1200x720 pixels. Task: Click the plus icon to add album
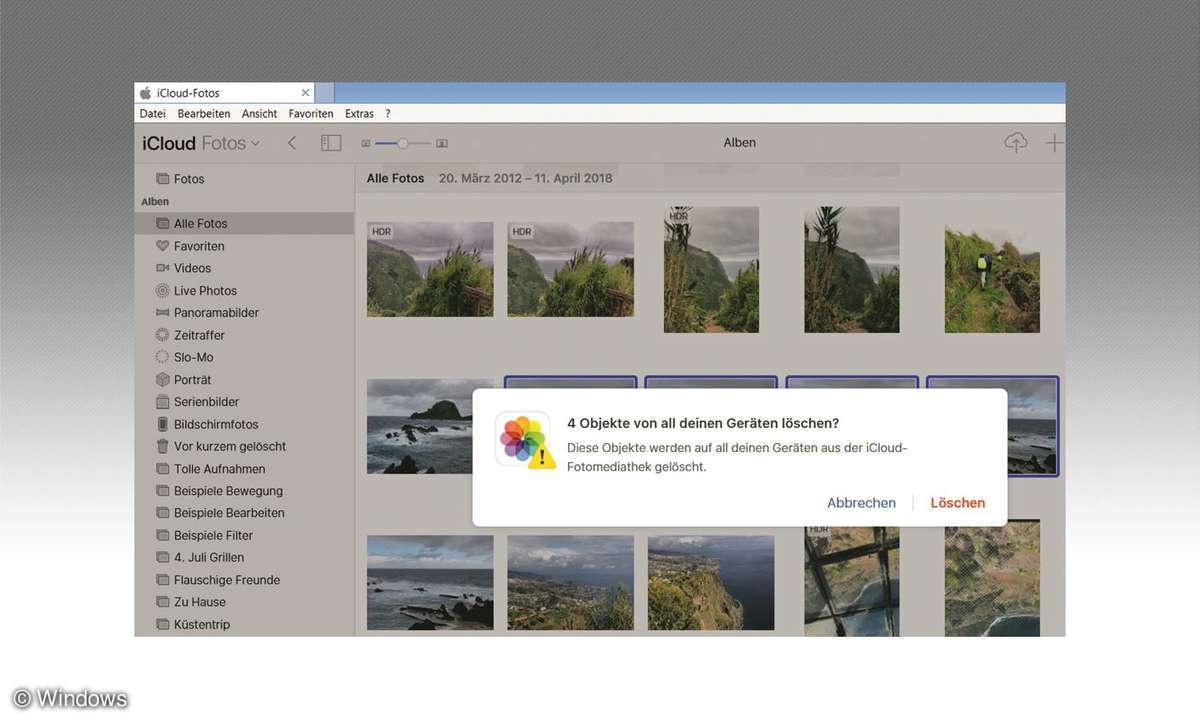(x=1054, y=143)
